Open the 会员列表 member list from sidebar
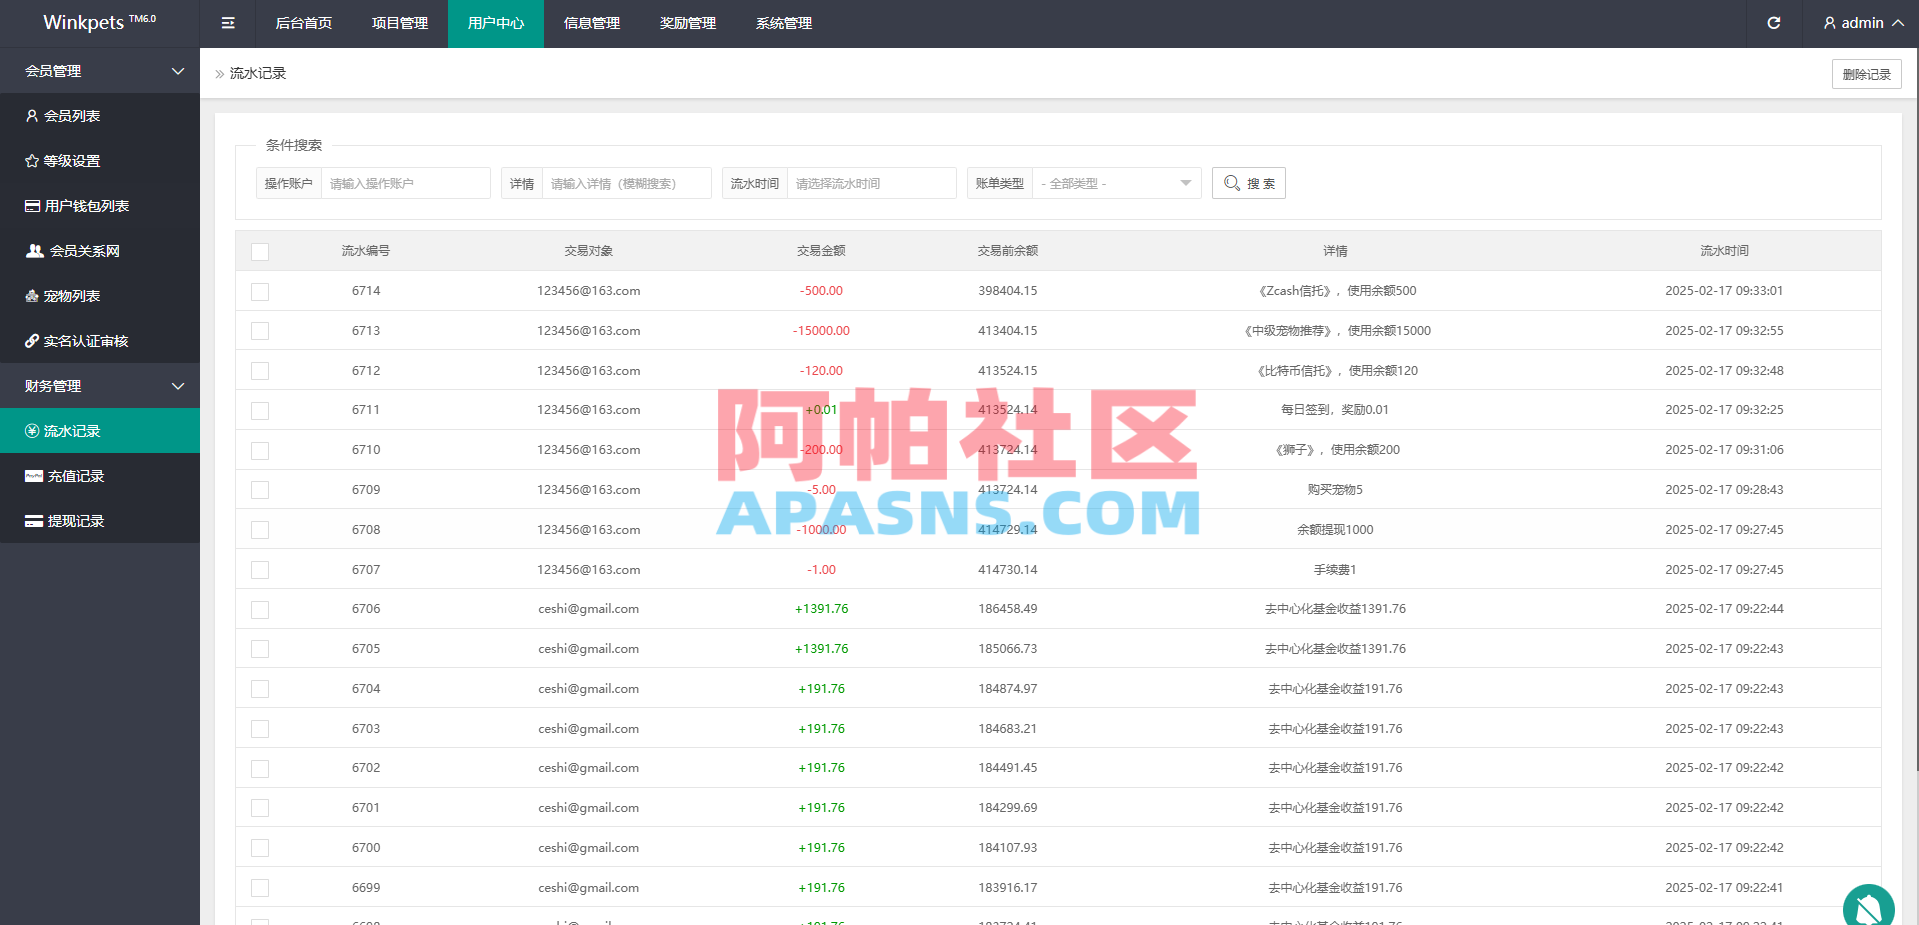The height and width of the screenshot is (925, 1919). coord(70,115)
